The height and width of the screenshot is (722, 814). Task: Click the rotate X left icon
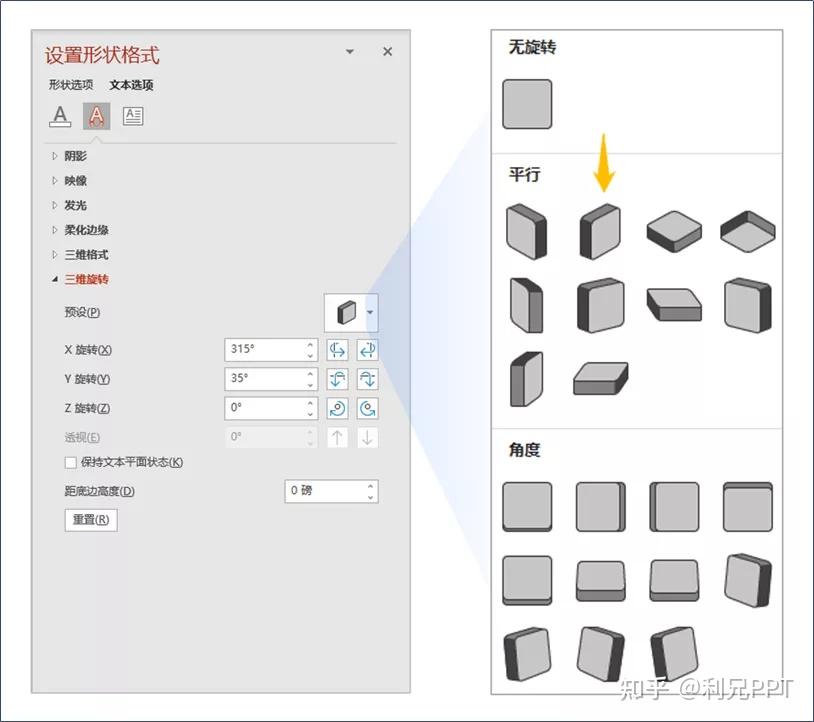tap(337, 350)
